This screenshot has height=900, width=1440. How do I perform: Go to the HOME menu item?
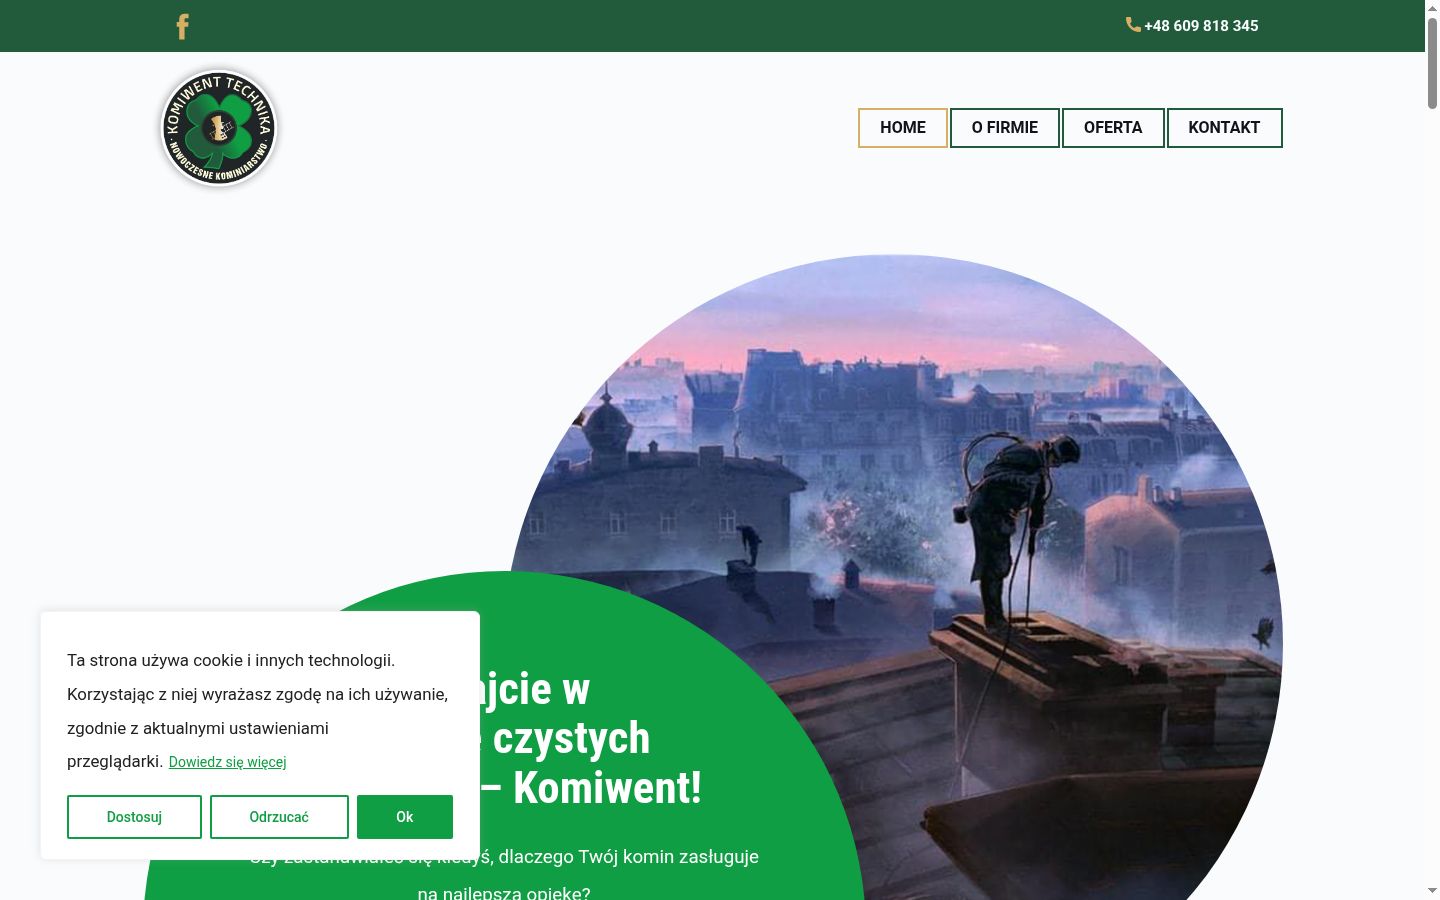pos(903,128)
